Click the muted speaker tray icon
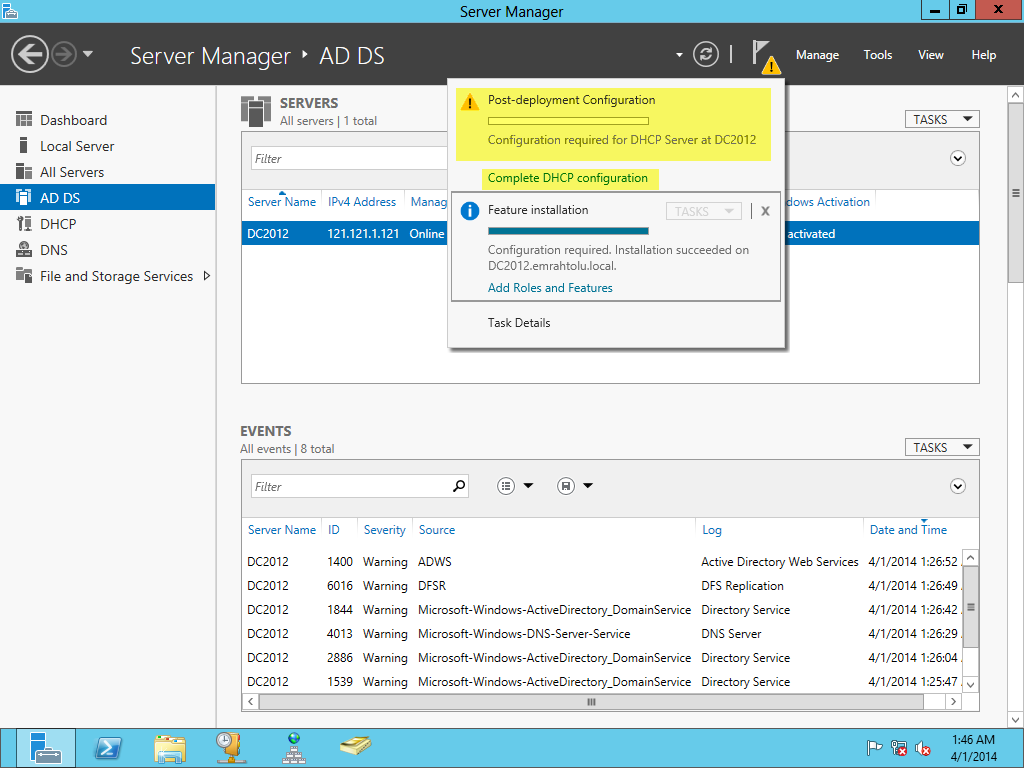Image resolution: width=1024 pixels, height=768 pixels. (x=922, y=748)
